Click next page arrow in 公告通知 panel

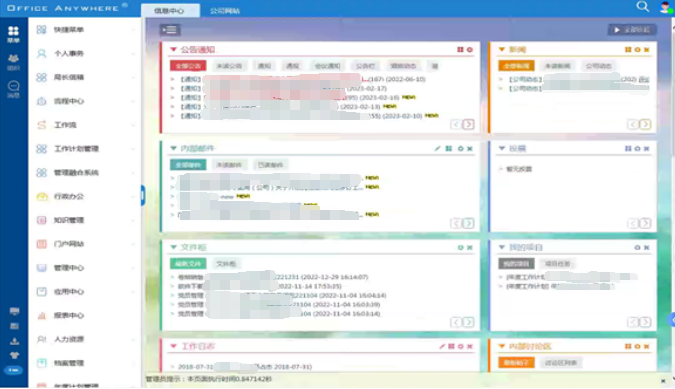pos(468,124)
